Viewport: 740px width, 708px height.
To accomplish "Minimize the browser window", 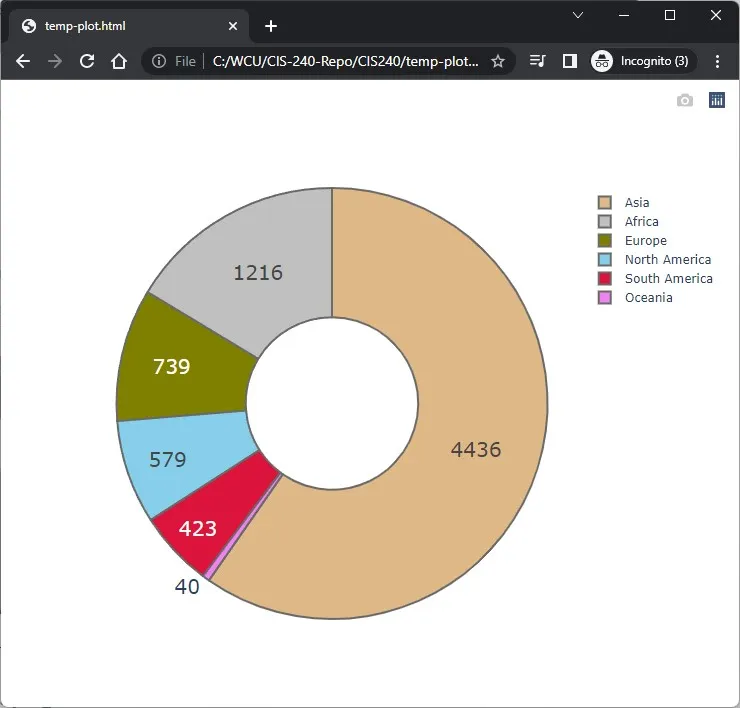I will 624,15.
